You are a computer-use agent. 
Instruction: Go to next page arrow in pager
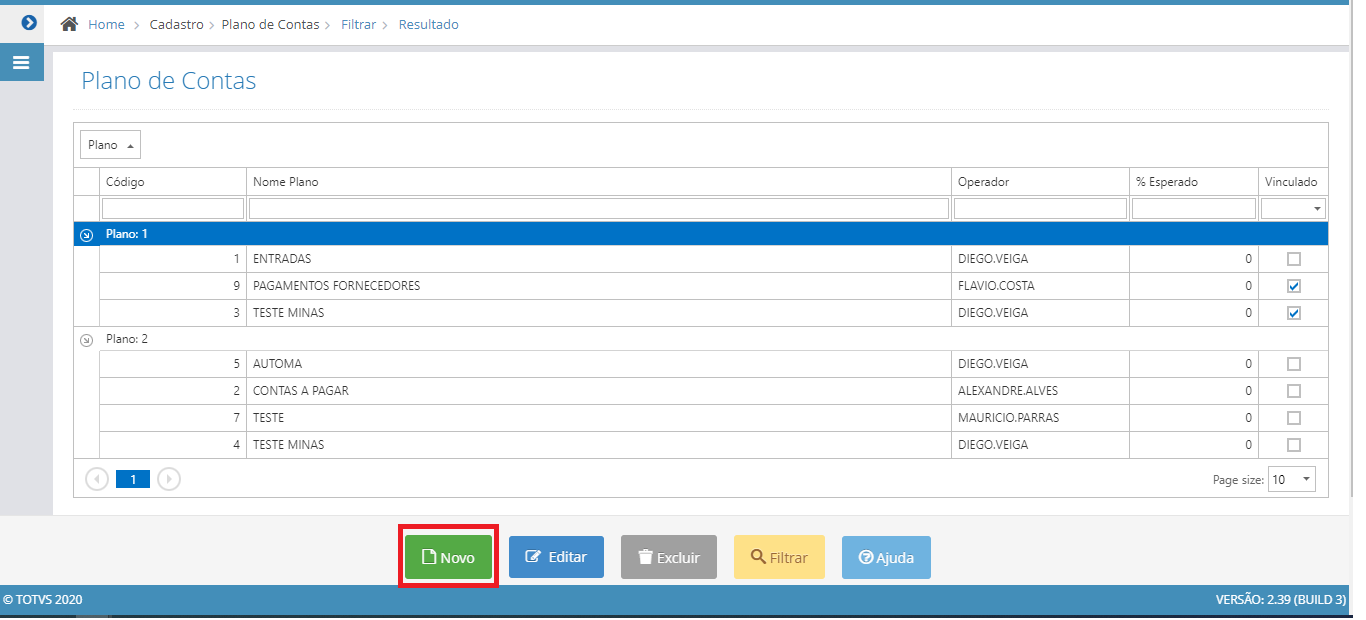click(x=169, y=479)
